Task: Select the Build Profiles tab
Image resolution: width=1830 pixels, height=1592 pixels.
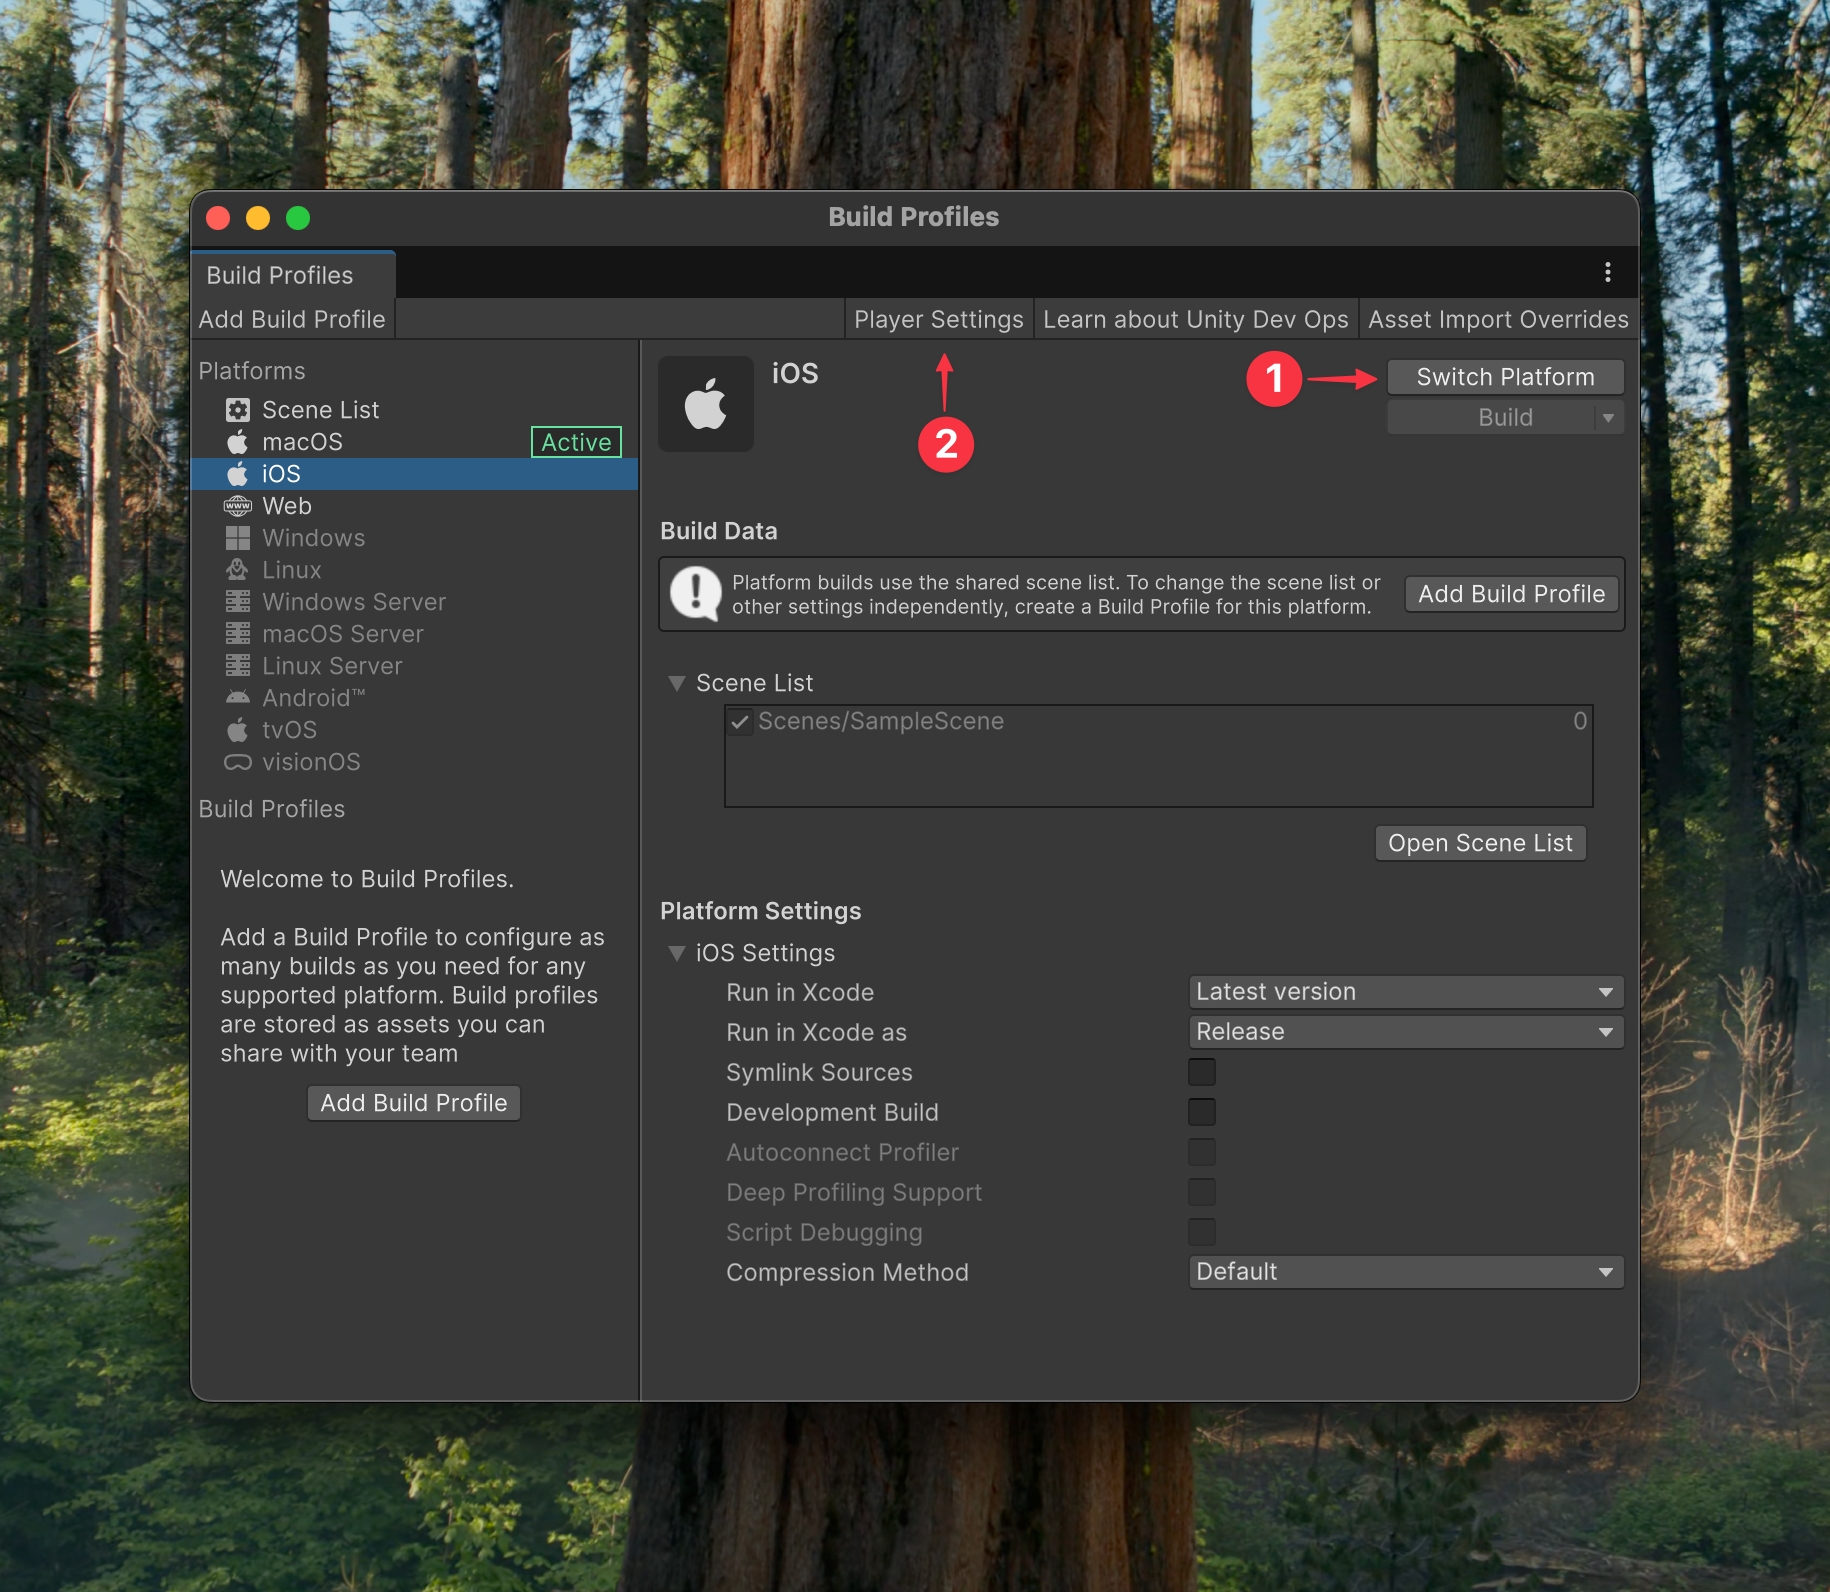Action: pos(293,275)
